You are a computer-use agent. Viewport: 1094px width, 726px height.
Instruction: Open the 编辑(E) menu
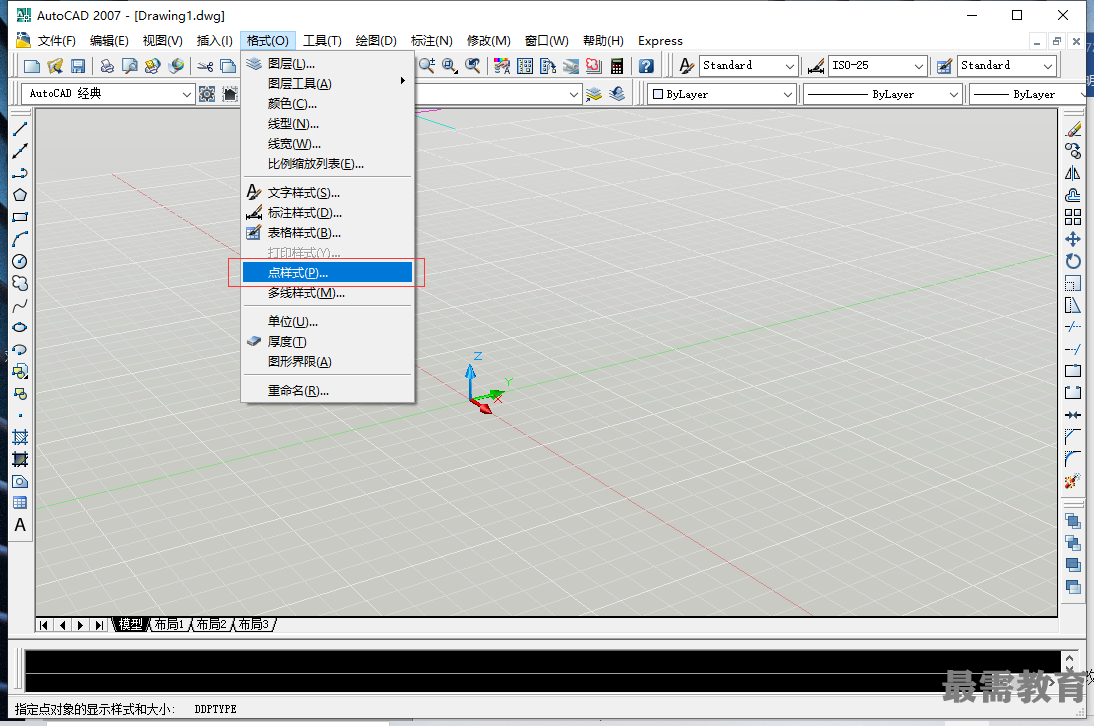click(110, 40)
